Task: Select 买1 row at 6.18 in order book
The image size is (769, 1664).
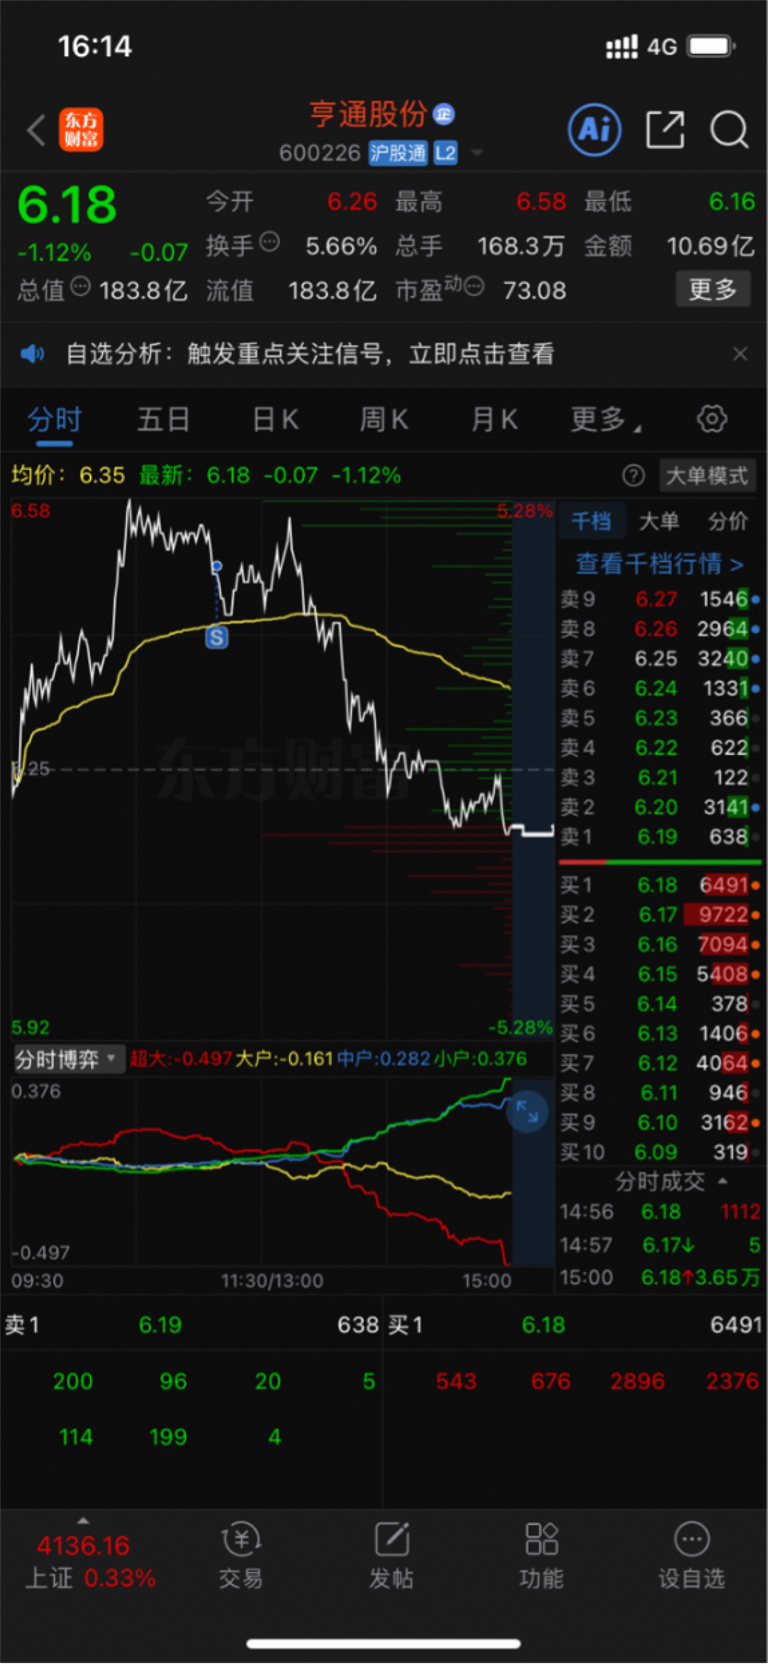Action: coord(659,885)
